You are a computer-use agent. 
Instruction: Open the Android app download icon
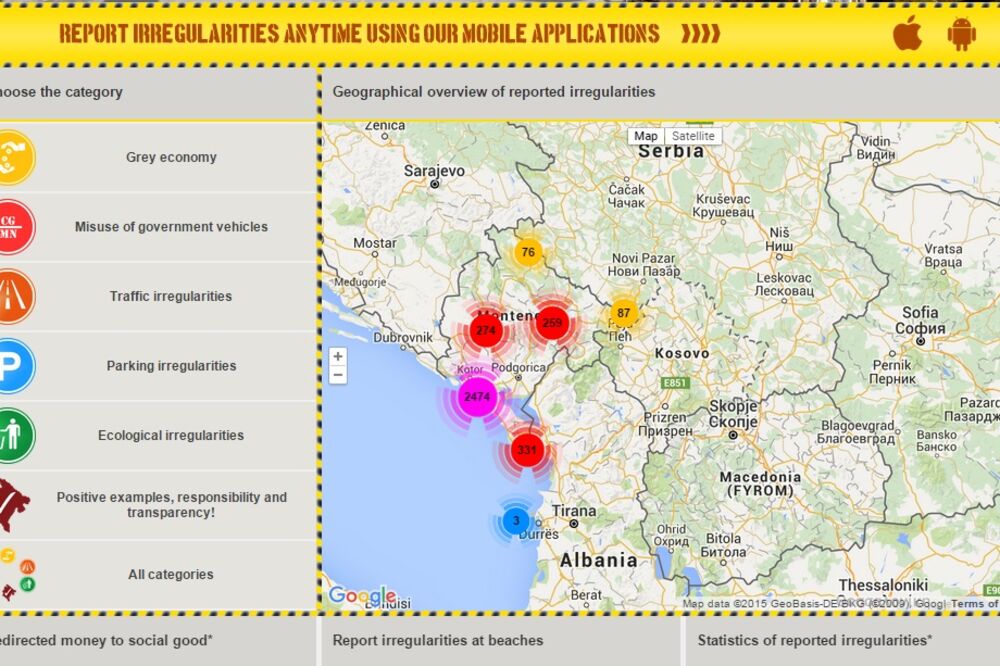pyautogui.click(x=961, y=34)
